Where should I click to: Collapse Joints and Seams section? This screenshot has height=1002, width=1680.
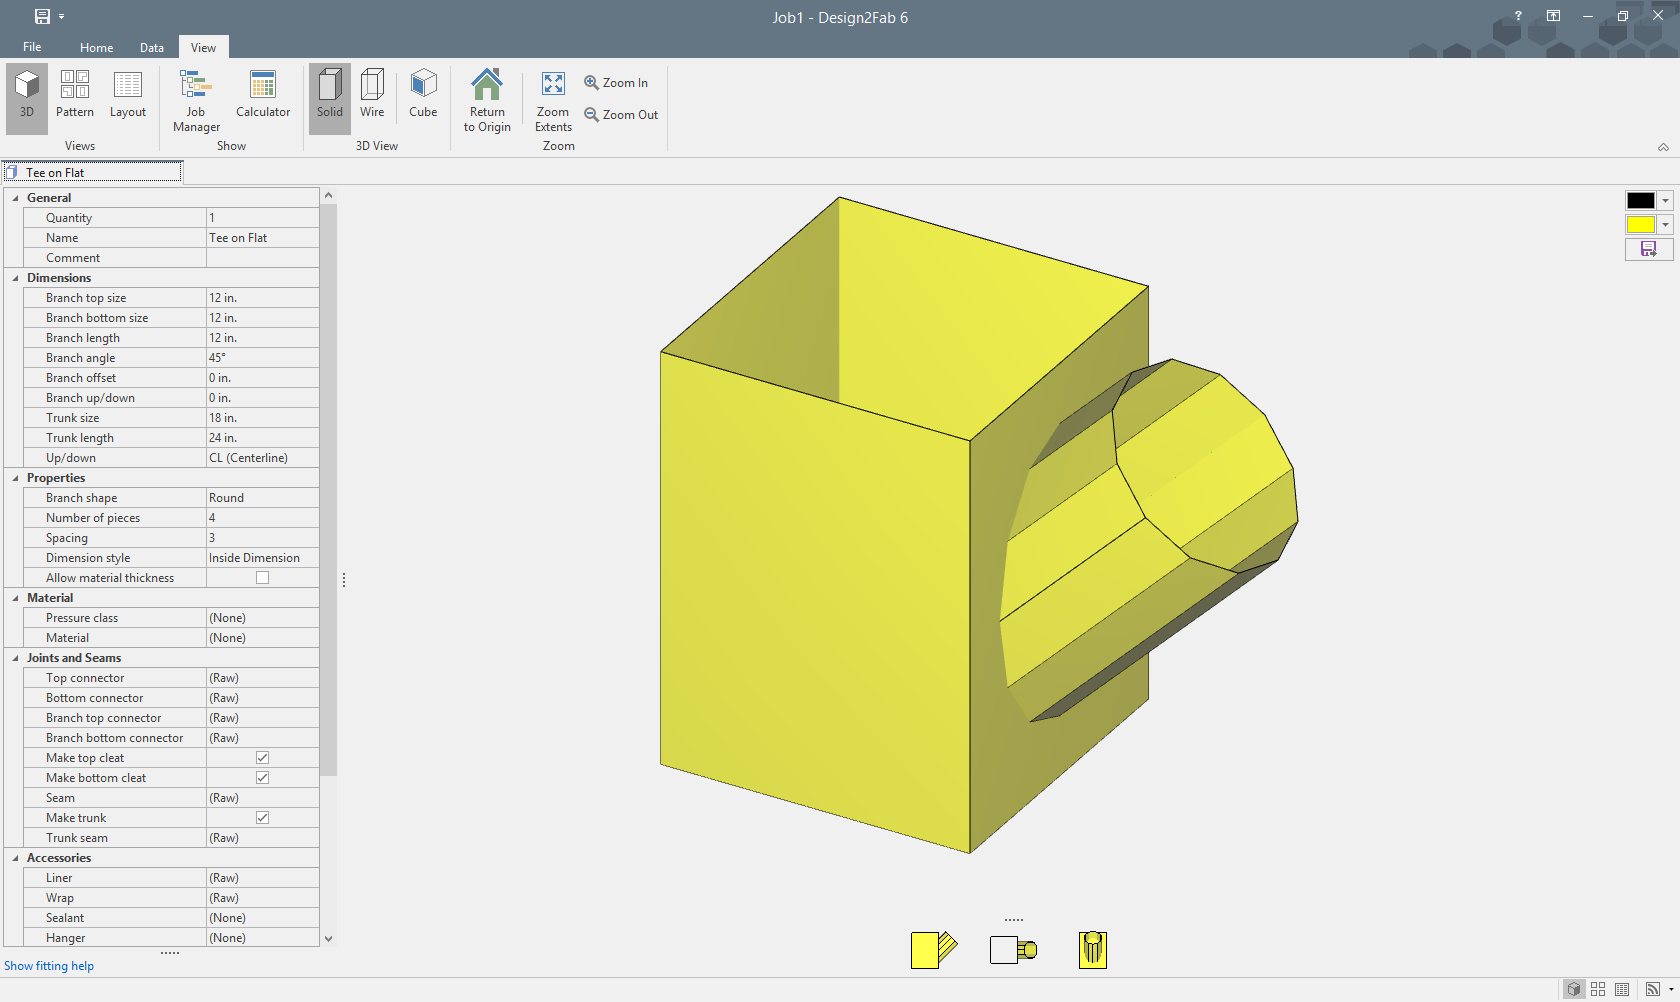pos(15,658)
